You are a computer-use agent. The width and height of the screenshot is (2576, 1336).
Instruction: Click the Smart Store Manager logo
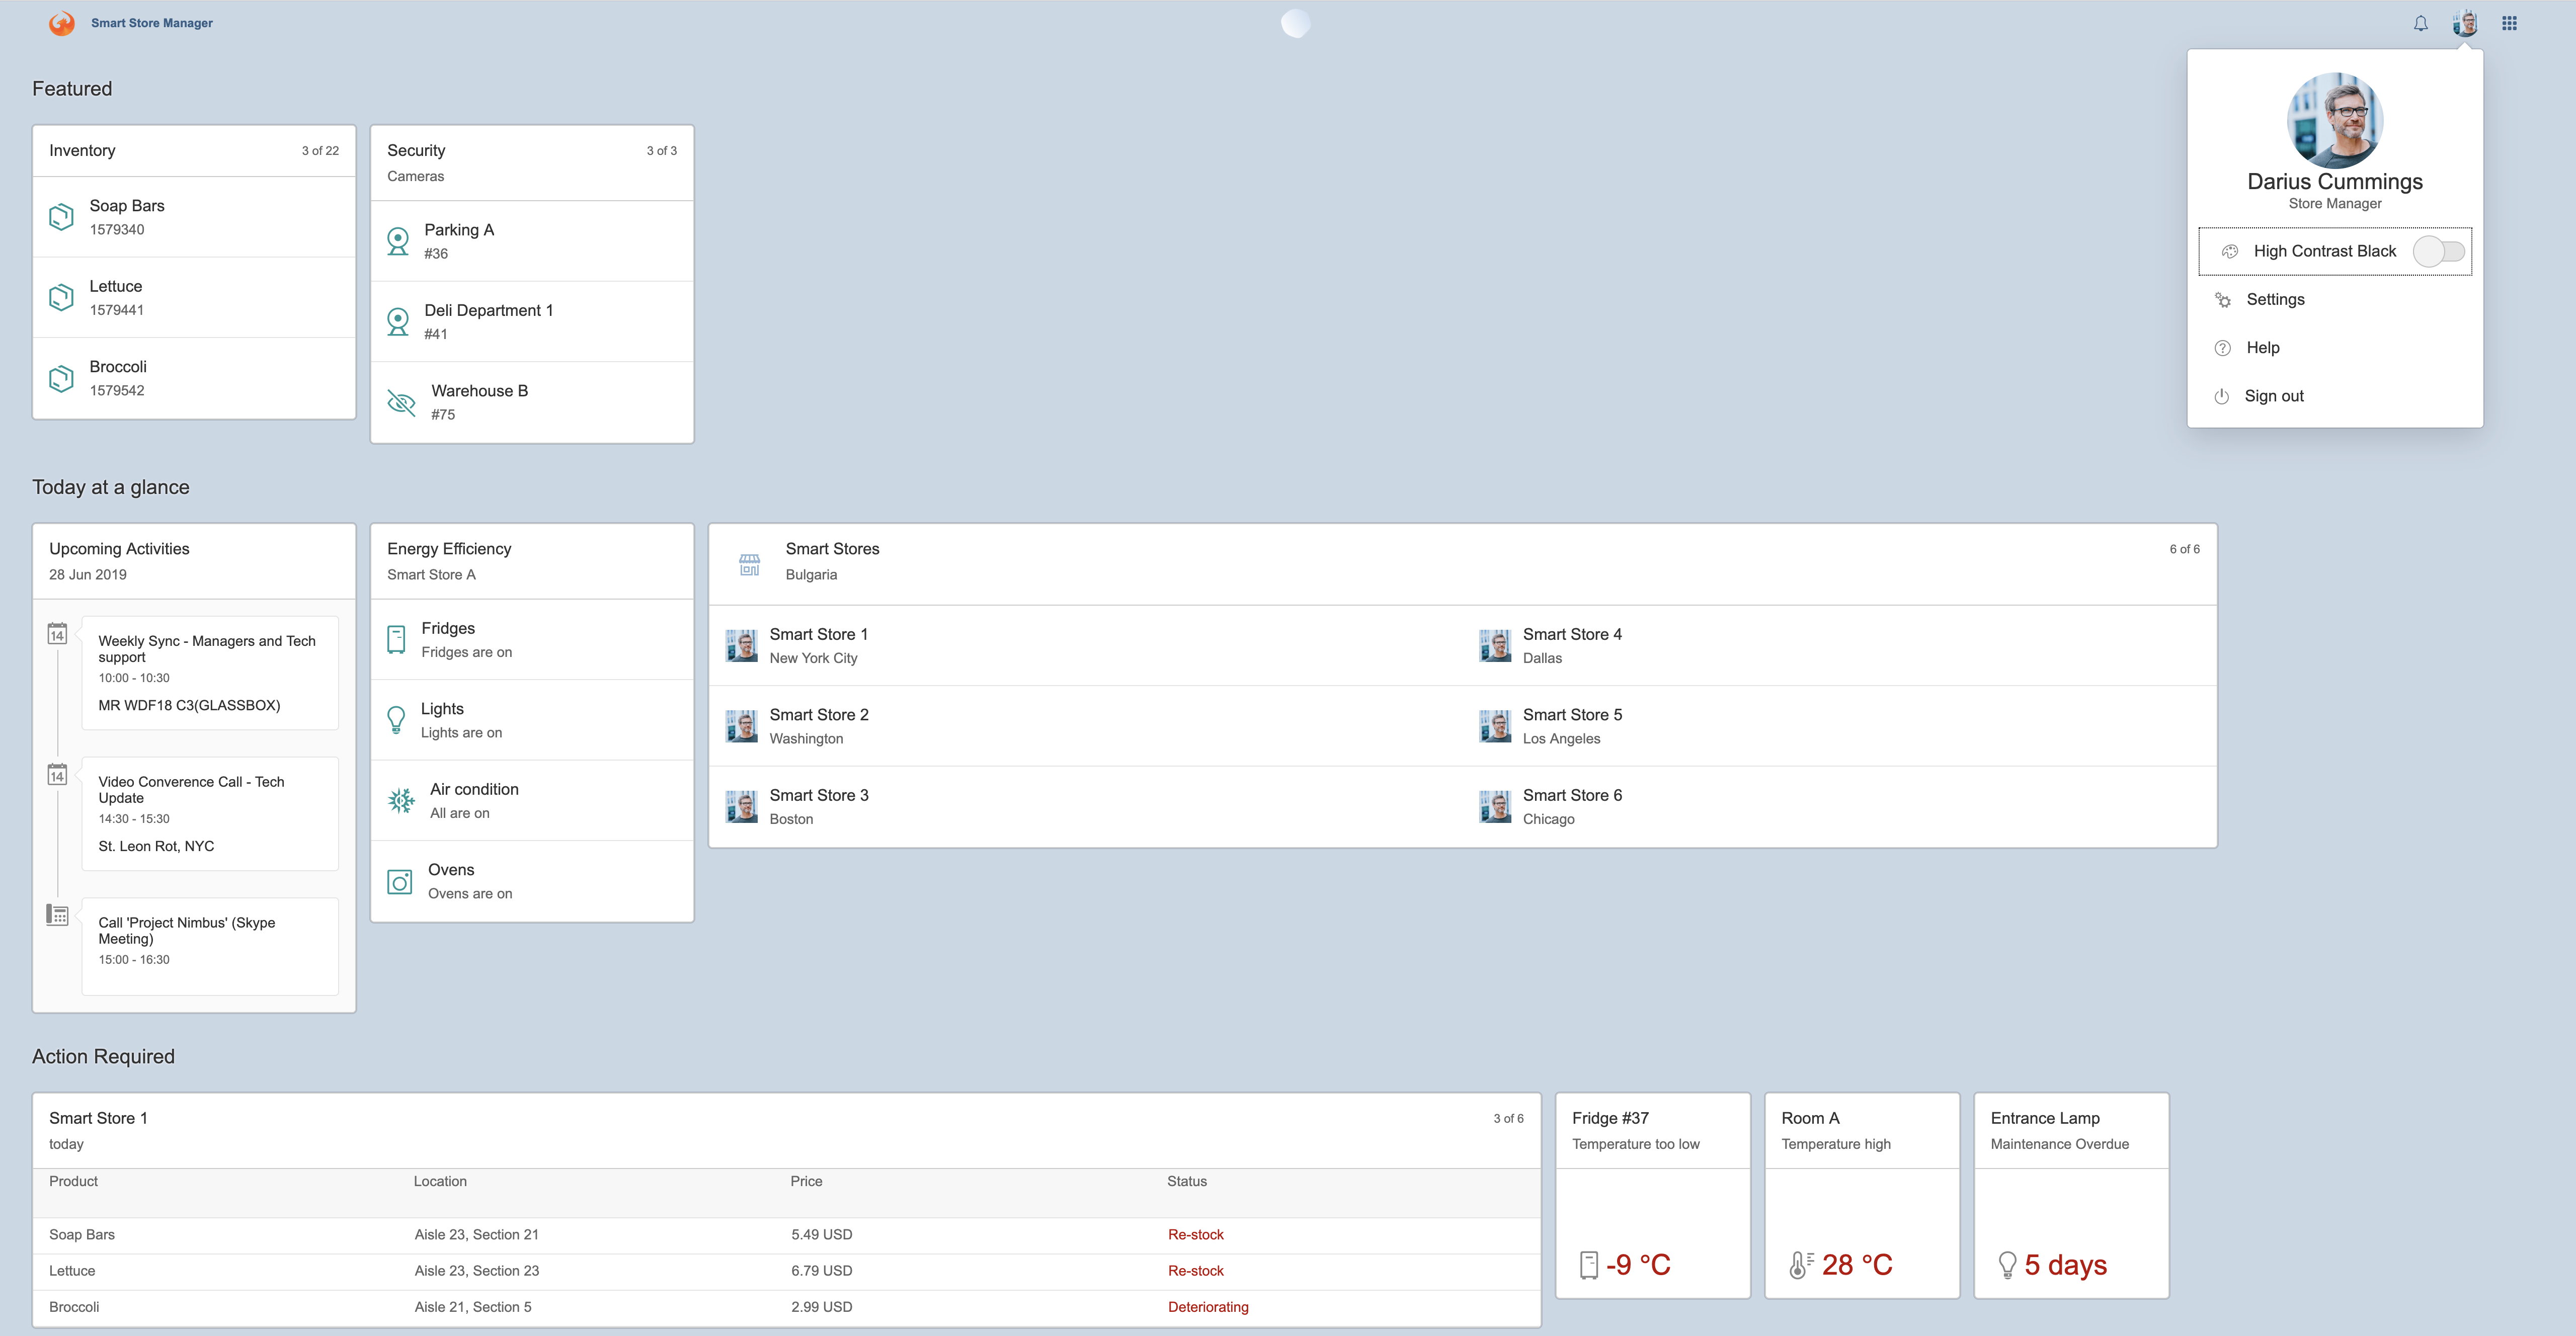click(62, 23)
